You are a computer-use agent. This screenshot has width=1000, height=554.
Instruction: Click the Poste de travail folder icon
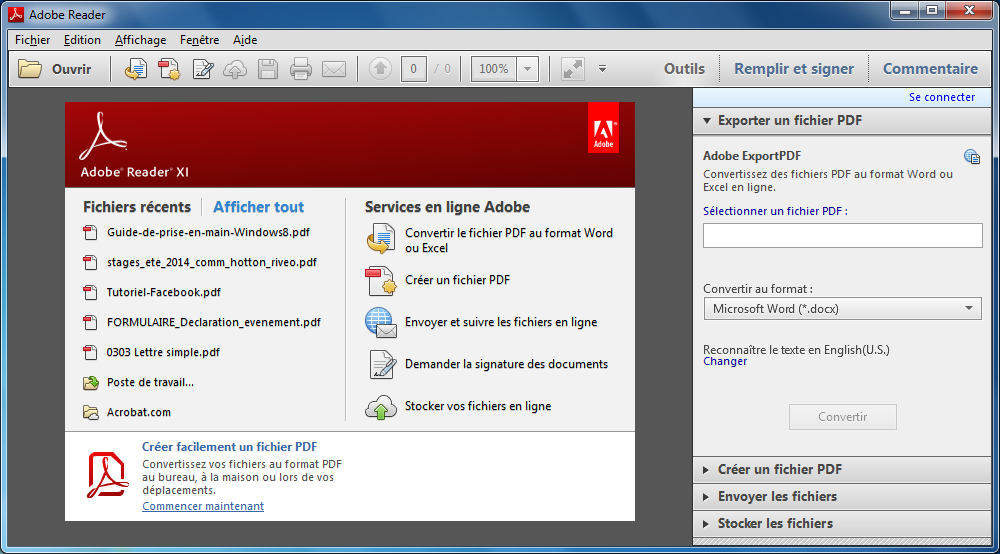point(91,383)
